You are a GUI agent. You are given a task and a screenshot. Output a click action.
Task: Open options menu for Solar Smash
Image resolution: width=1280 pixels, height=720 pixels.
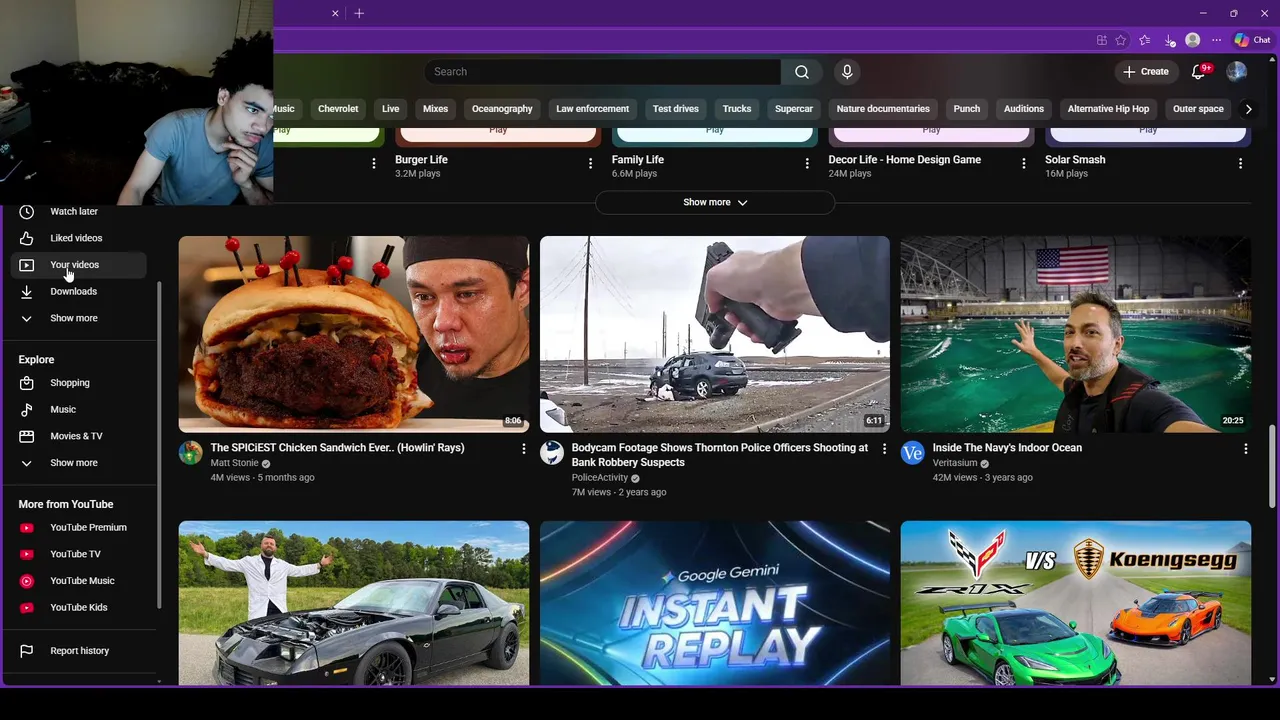click(1240, 163)
